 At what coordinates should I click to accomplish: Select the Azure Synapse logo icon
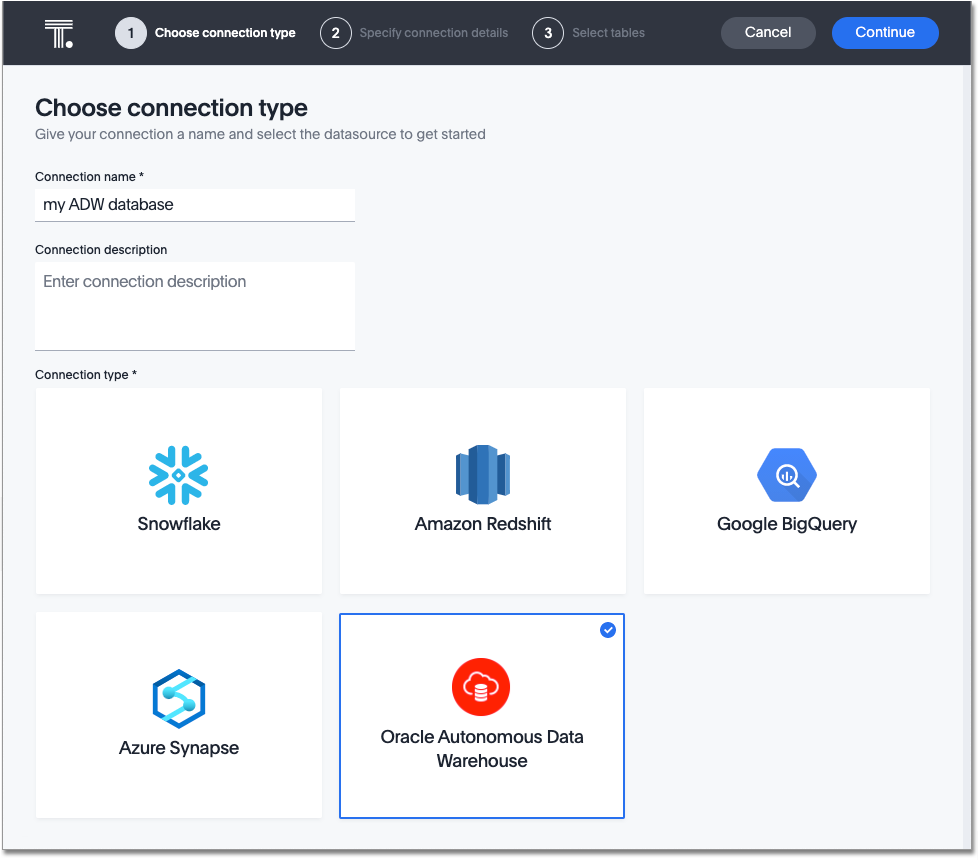coord(179,698)
